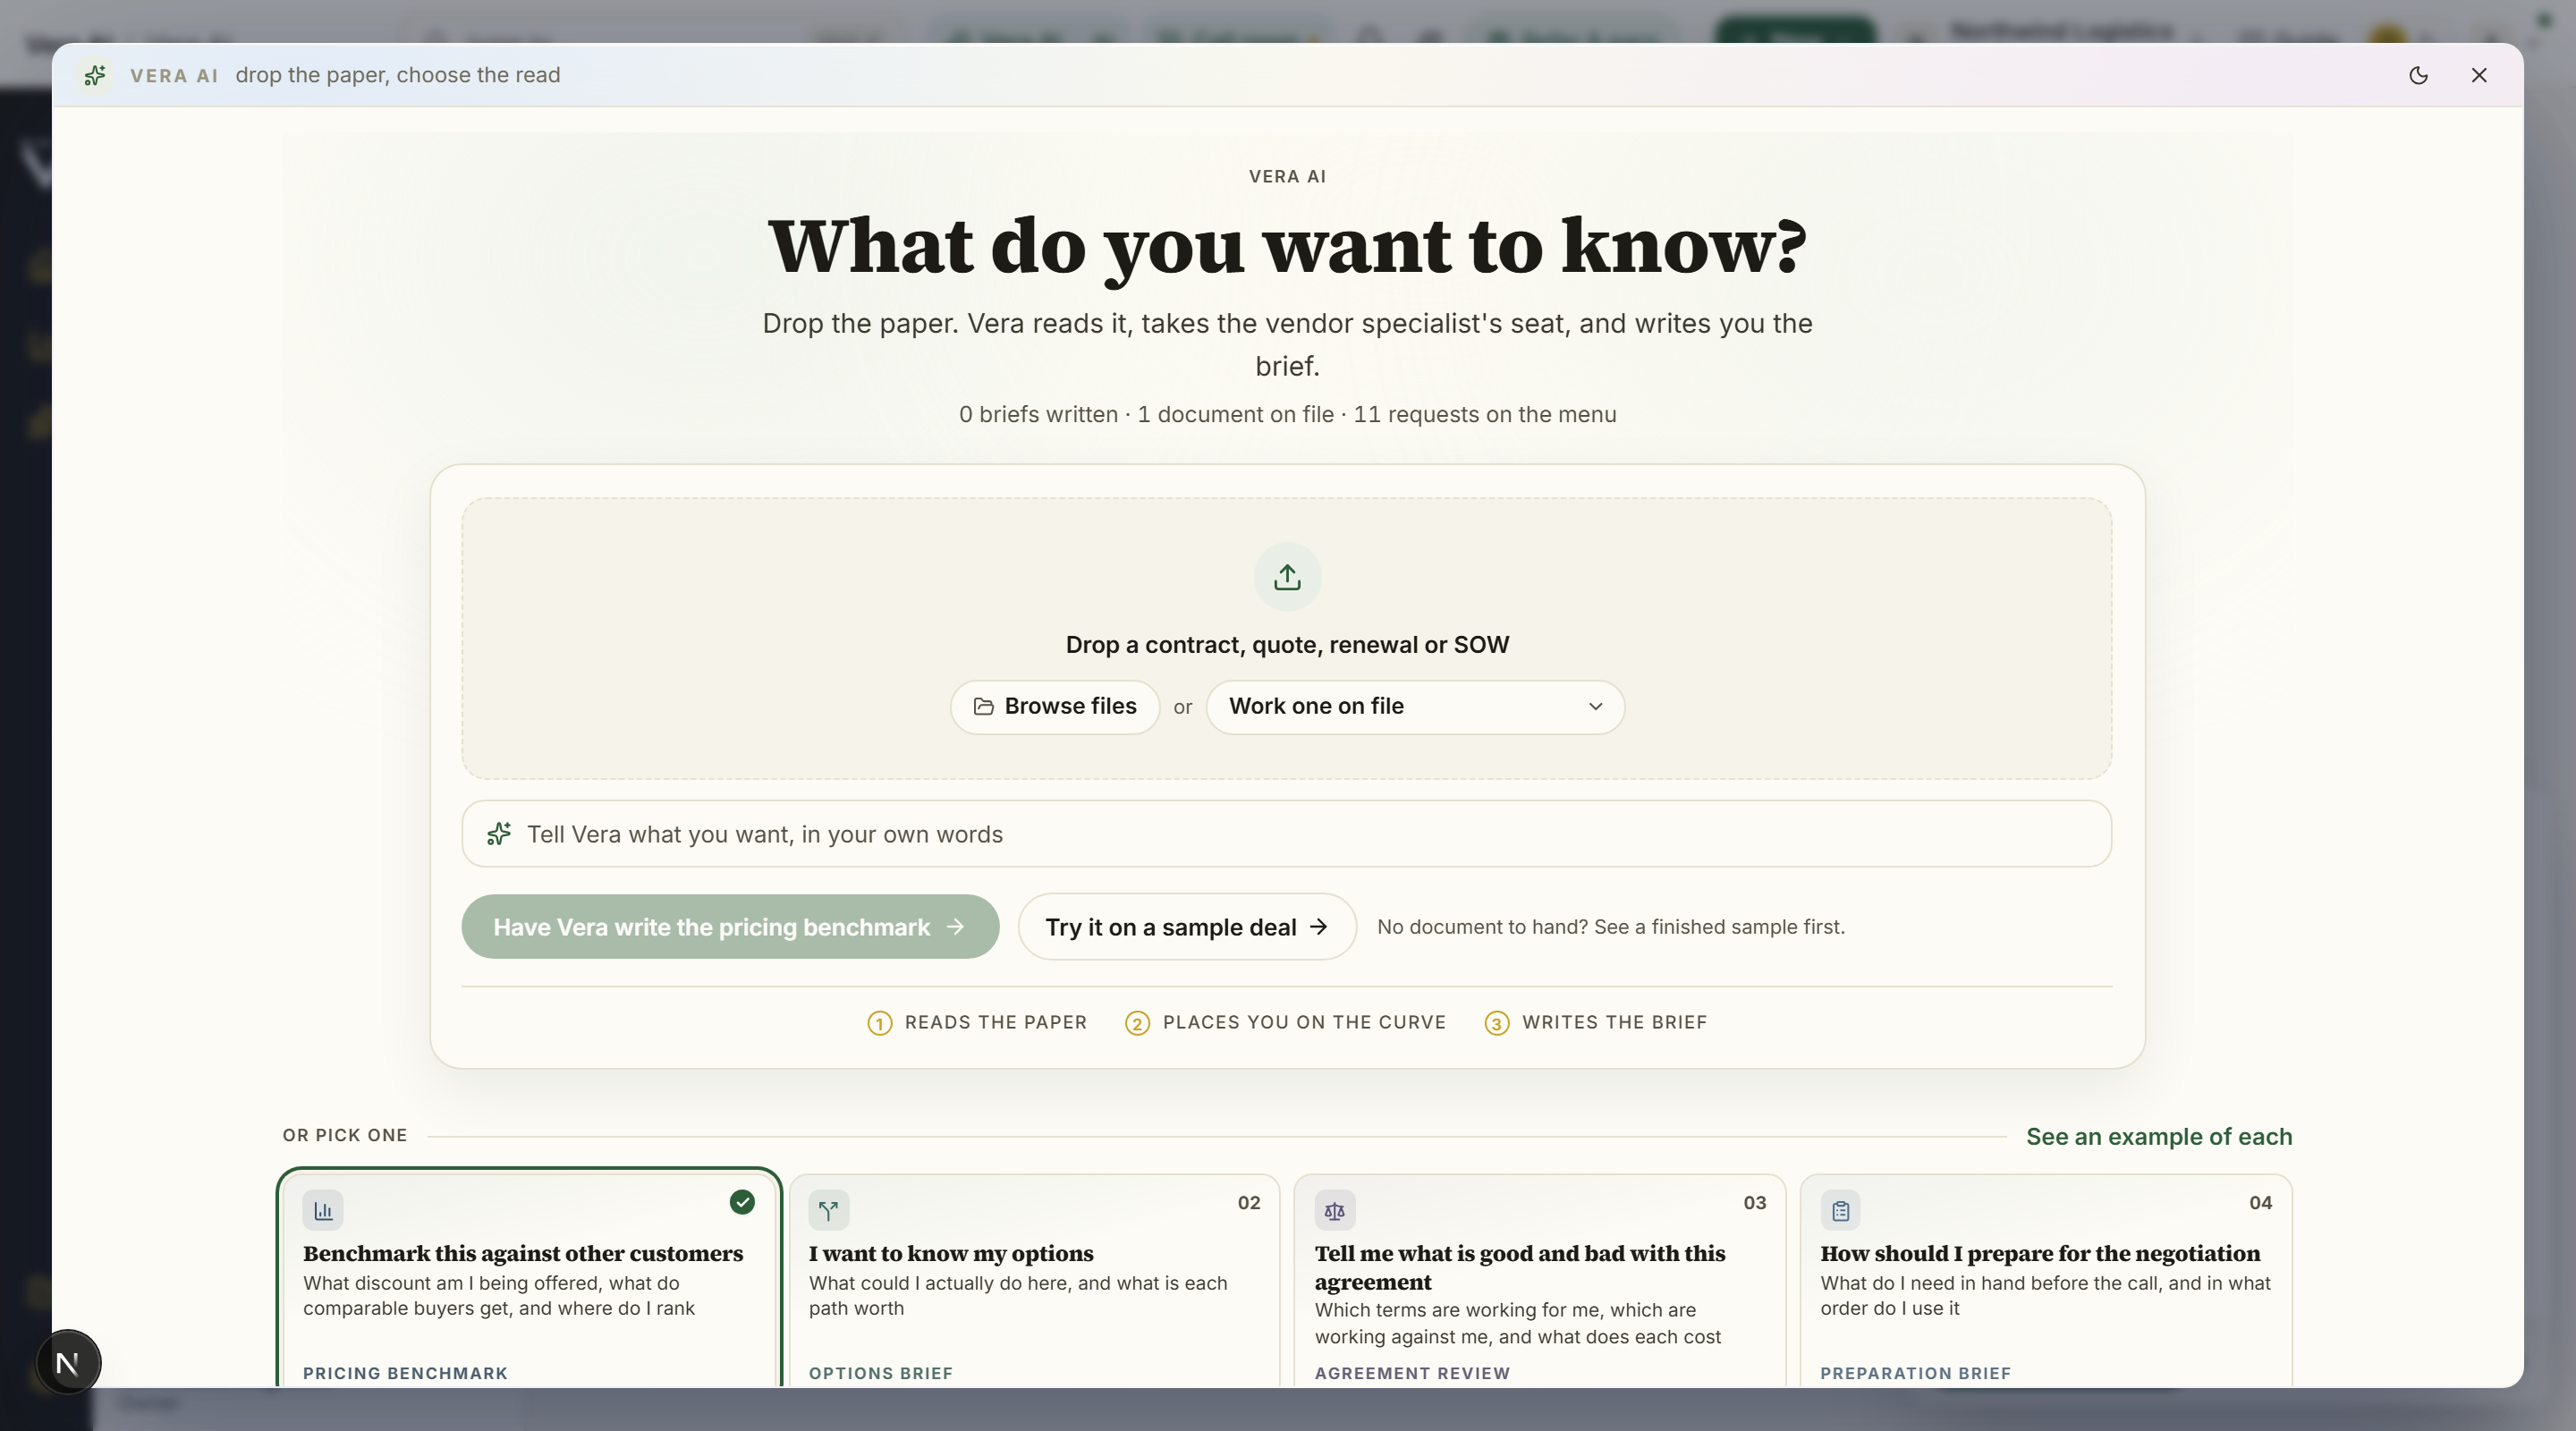2576x1431 pixels.
Task: Try it on a sample deal
Action: pos(1187,927)
